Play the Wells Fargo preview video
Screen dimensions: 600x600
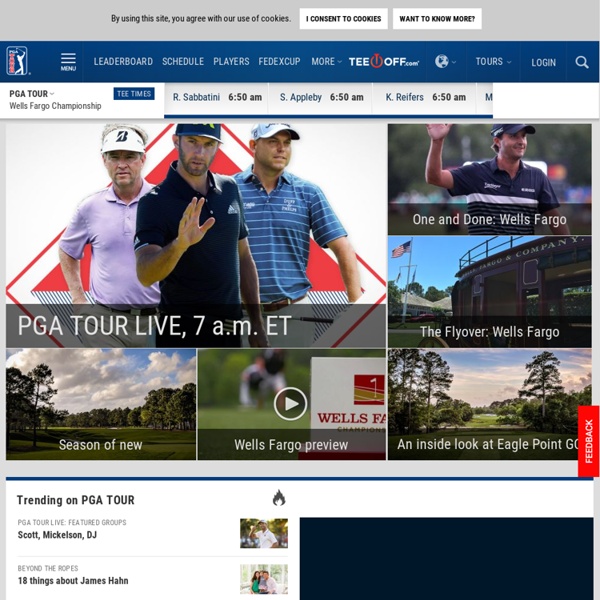point(290,404)
